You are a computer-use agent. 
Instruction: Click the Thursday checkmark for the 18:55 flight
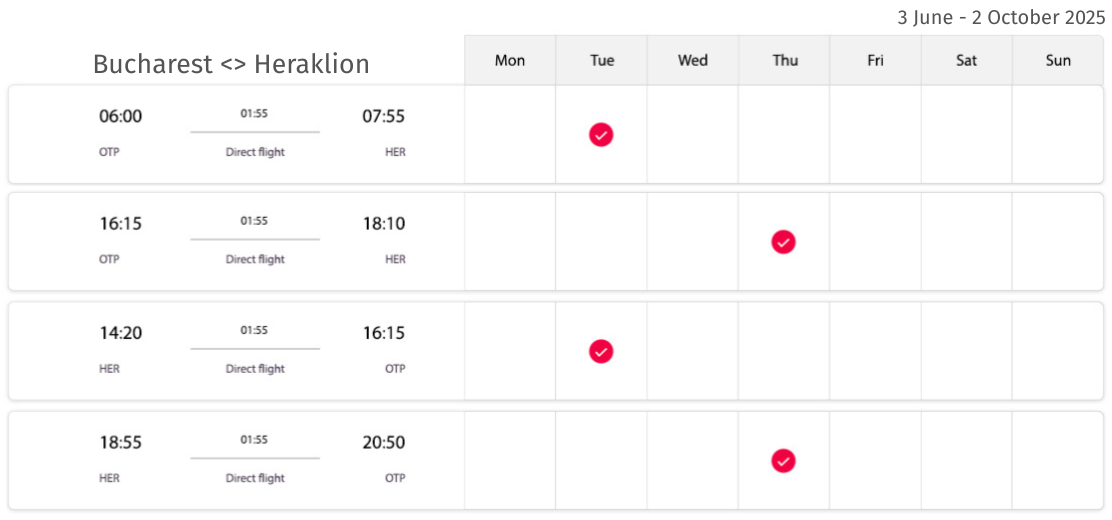click(783, 460)
